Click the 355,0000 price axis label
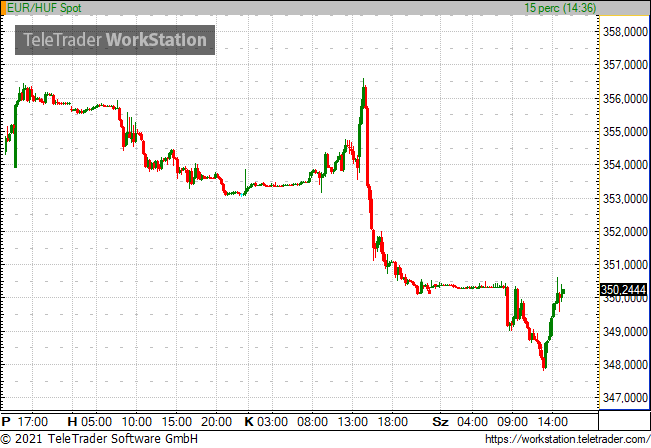651x448 pixels. click(x=625, y=132)
